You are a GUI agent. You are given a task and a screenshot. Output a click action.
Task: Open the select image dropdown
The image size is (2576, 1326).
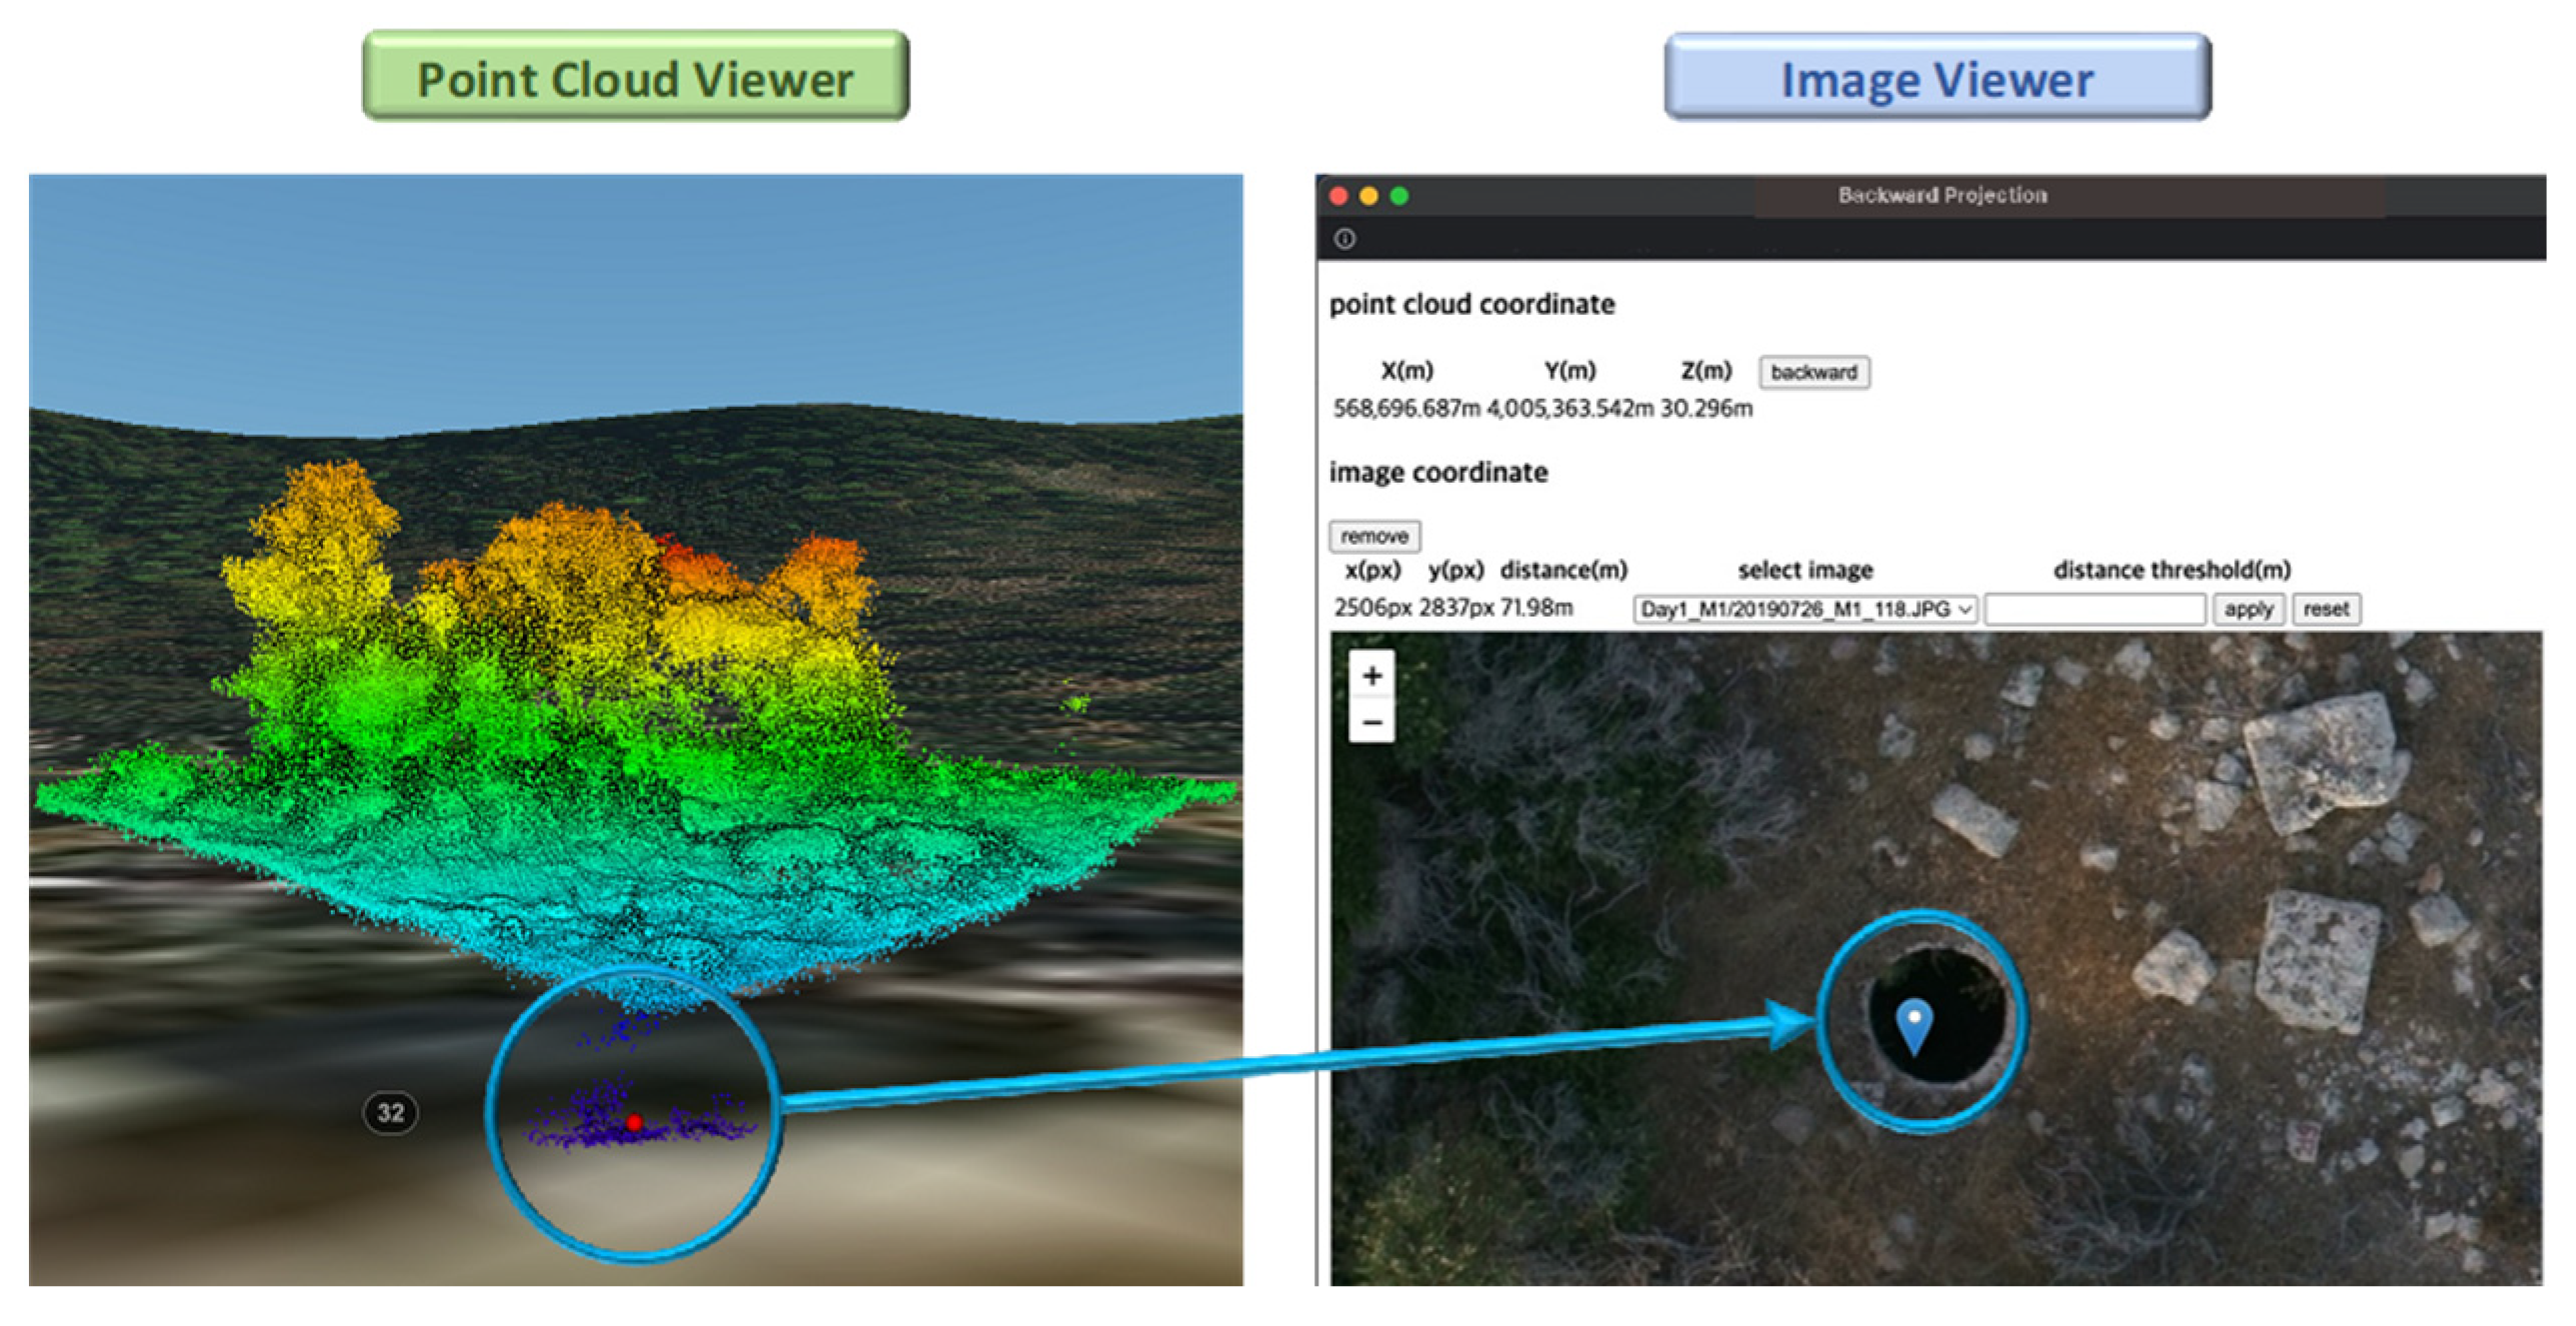[1805, 609]
